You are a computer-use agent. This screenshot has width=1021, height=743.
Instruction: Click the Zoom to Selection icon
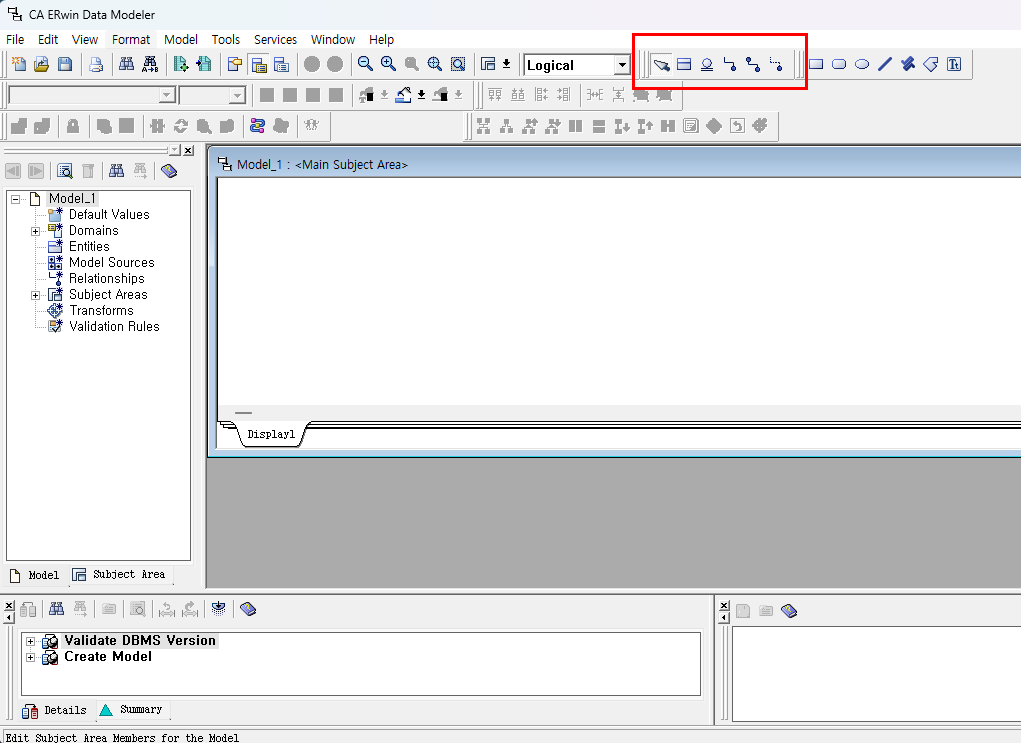(x=458, y=64)
